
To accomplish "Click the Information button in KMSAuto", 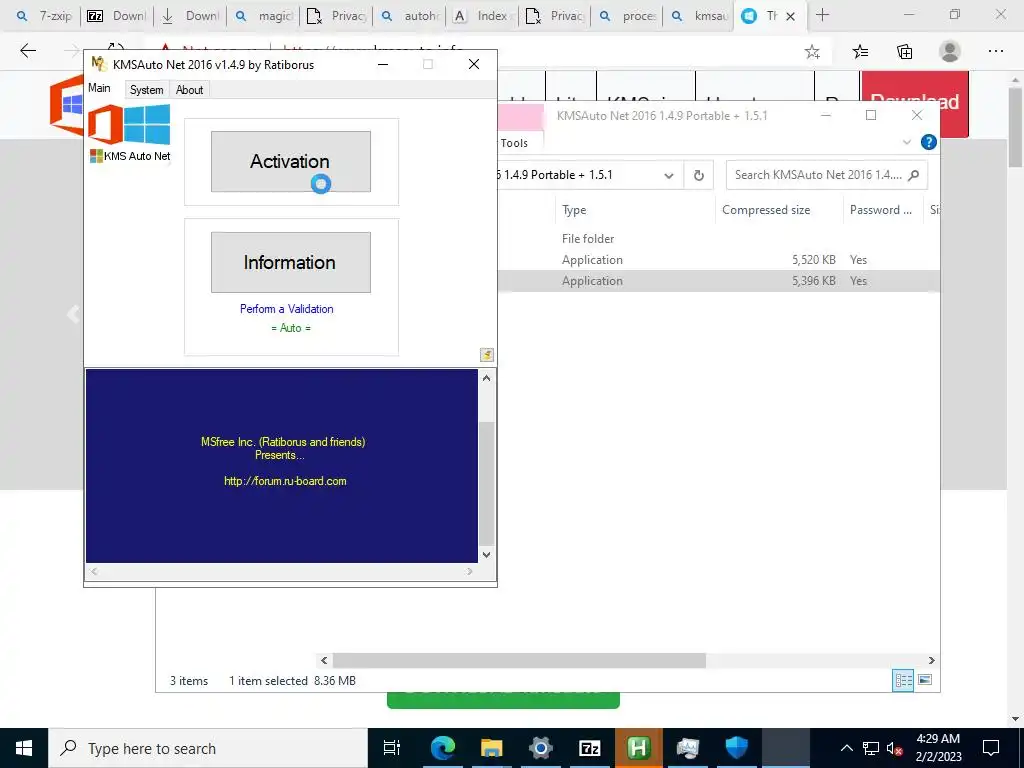I will (291, 262).
